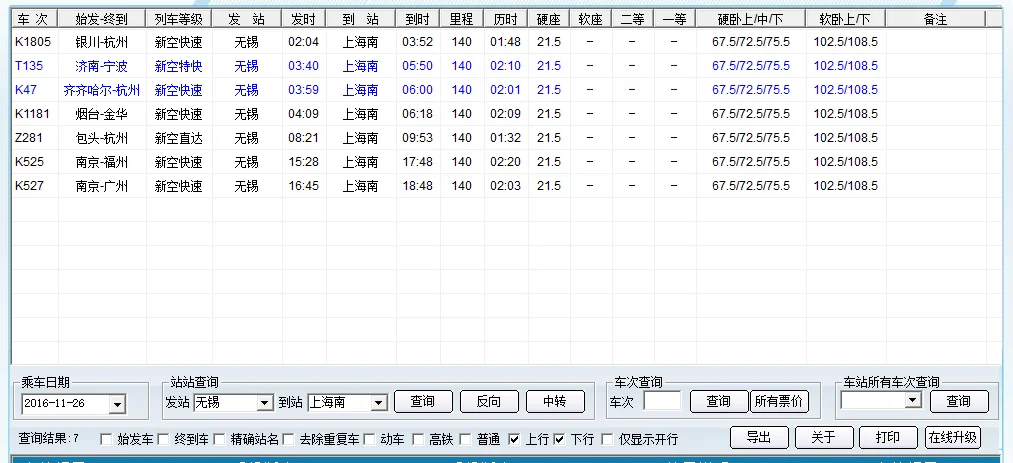Viewport: 1013px width, 463px height.
Task: Click the 一等 column header
Action: click(674, 19)
